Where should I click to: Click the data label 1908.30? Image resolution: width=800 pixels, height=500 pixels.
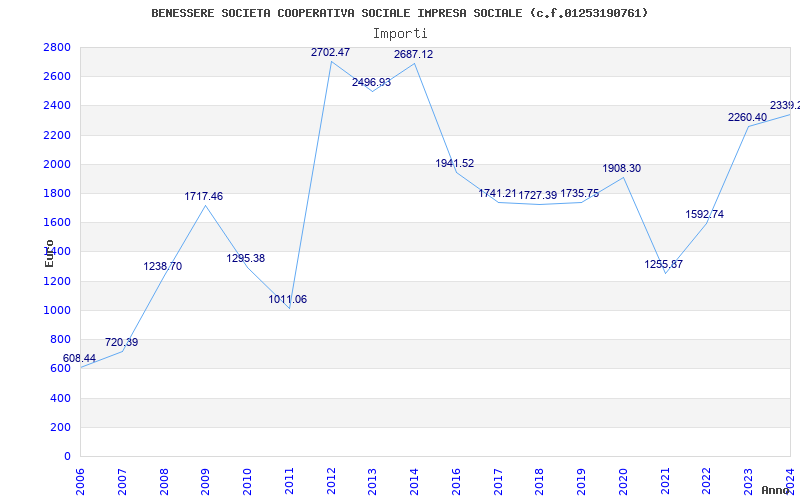pyautogui.click(x=621, y=168)
